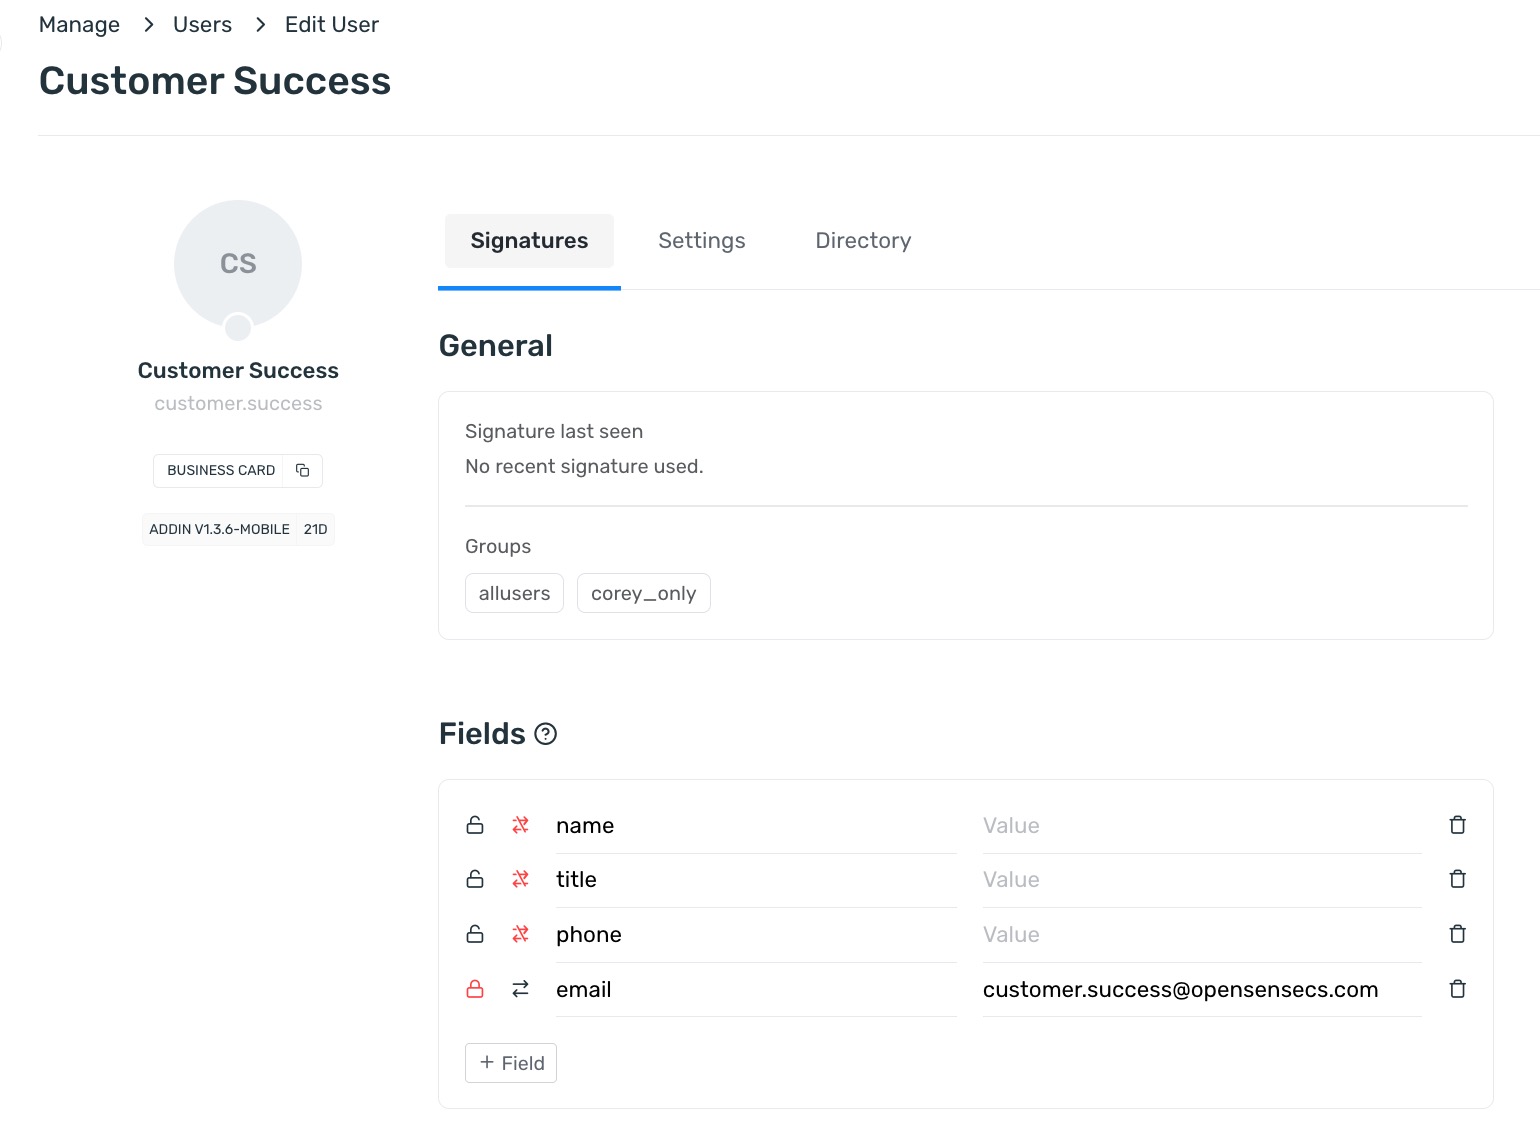Select the allusers group tag
Screen dimensions: 1540x1146
coord(514,593)
